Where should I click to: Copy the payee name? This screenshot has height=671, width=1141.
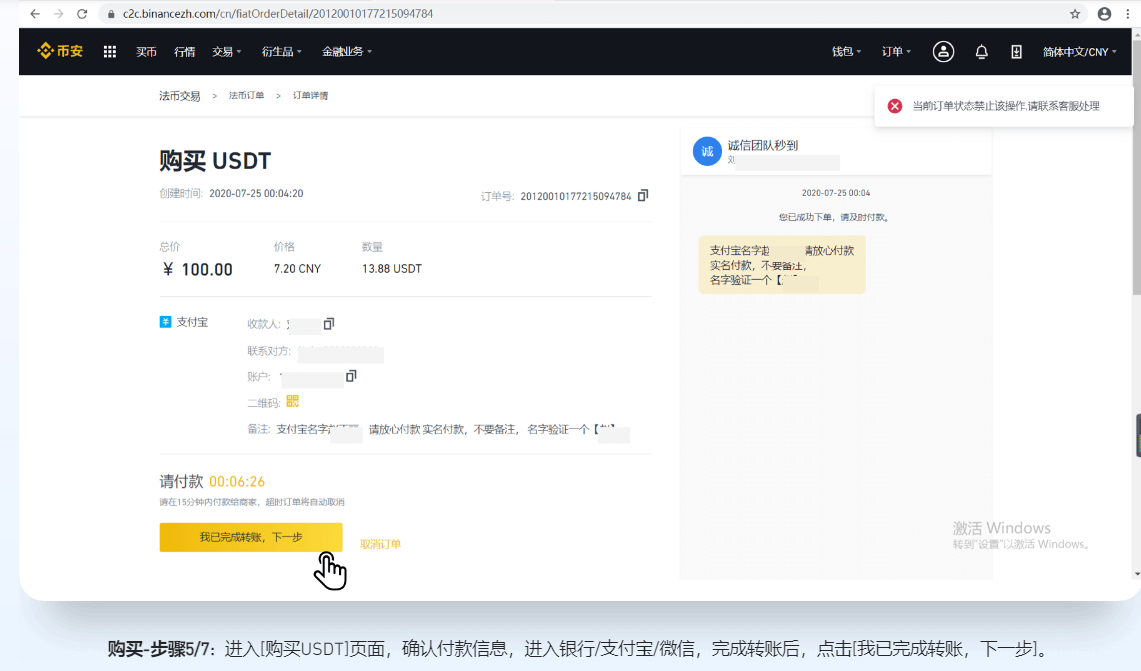pos(329,324)
